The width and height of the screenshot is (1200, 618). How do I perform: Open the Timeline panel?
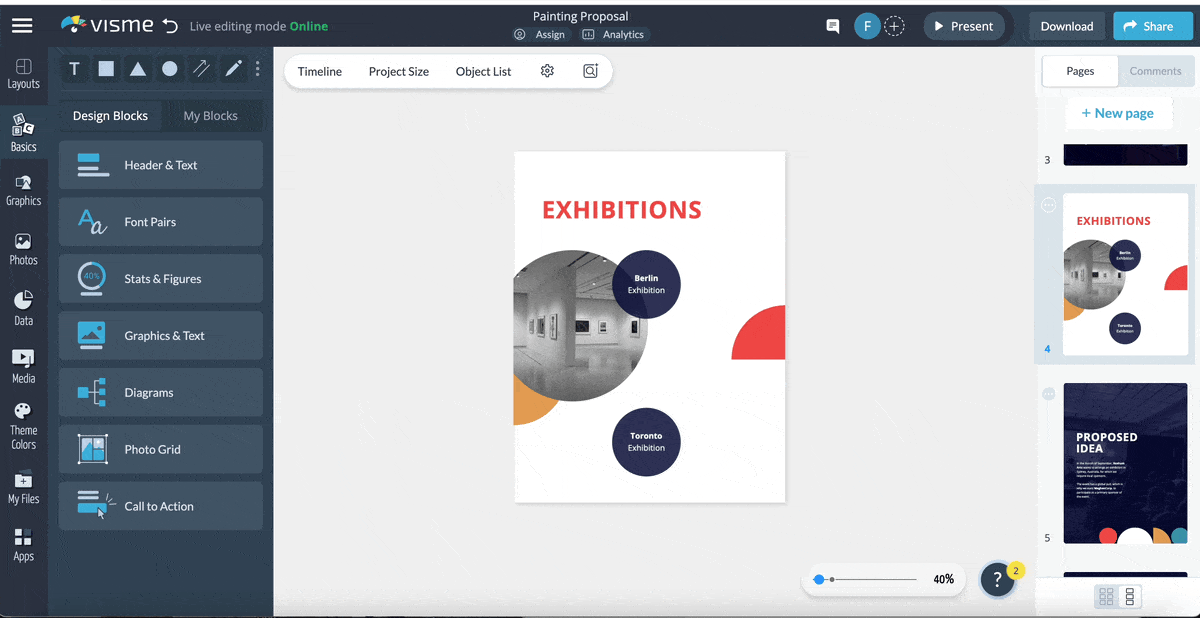[320, 71]
